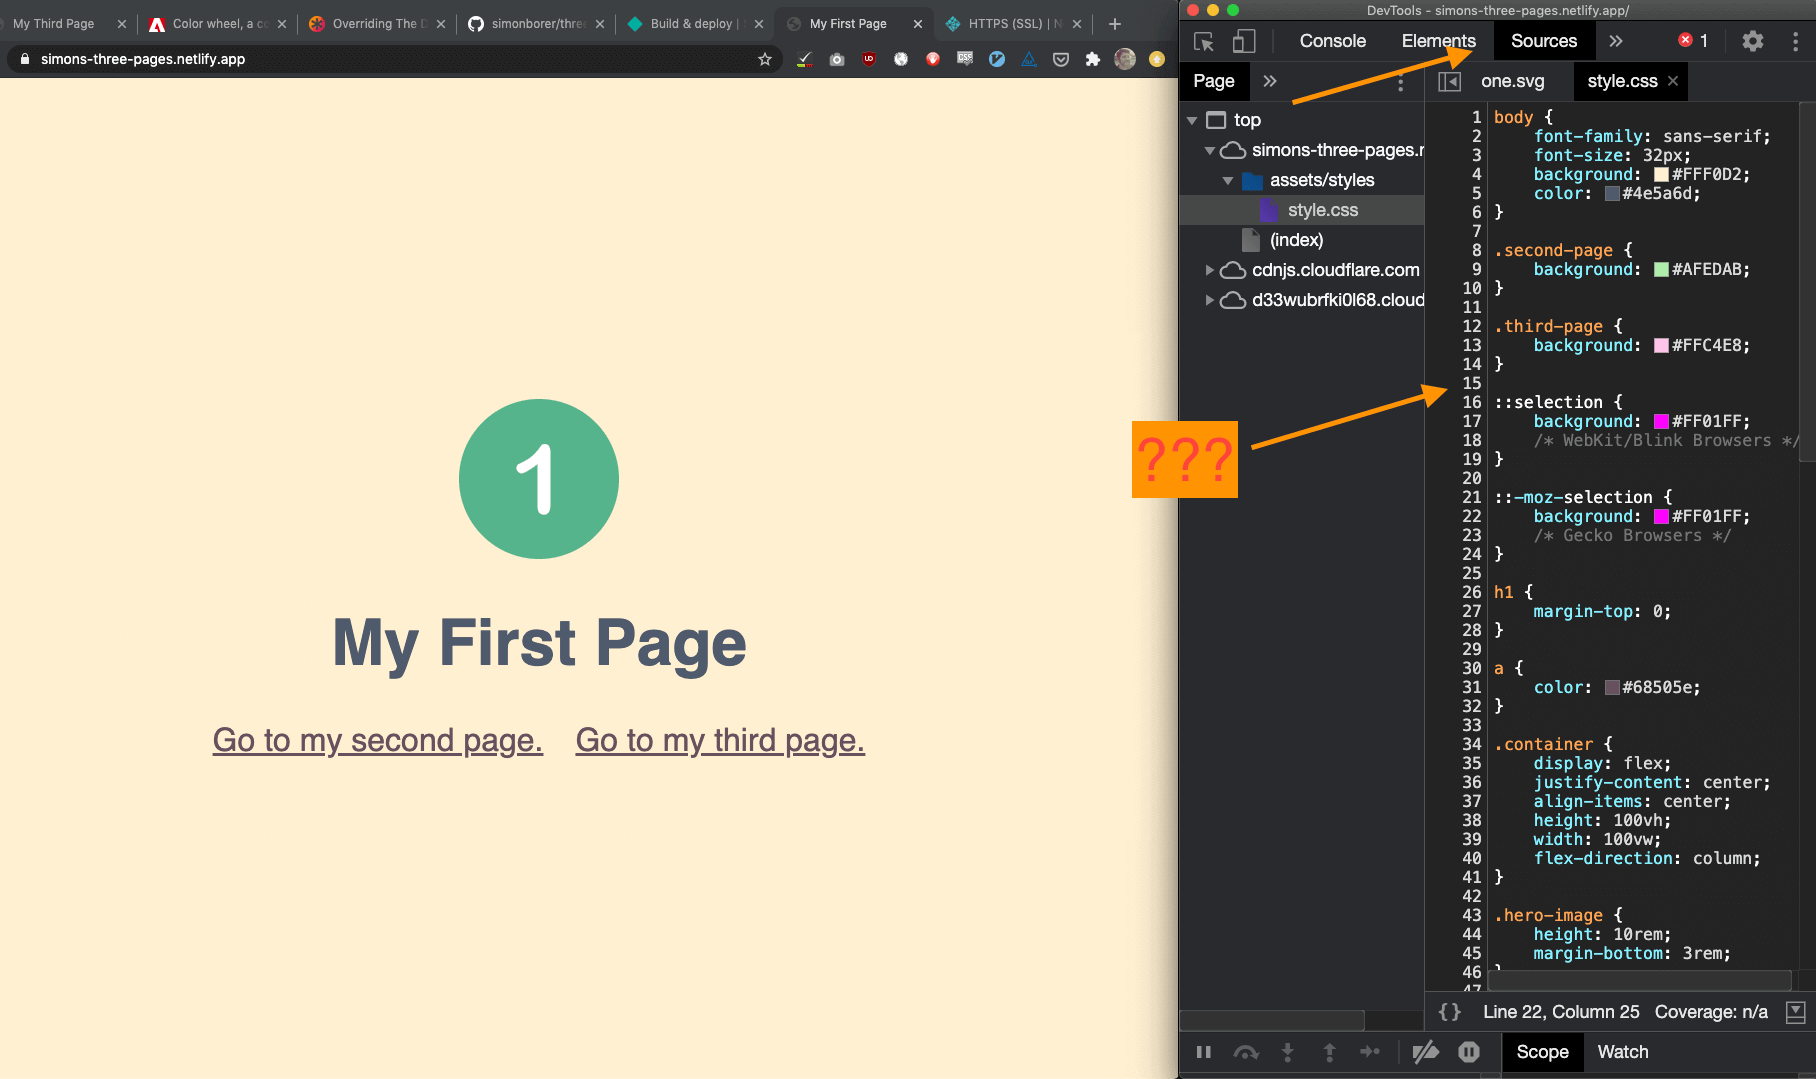Click the pretty print braces icon
Image resolution: width=1816 pixels, height=1079 pixels.
pyautogui.click(x=1449, y=1012)
